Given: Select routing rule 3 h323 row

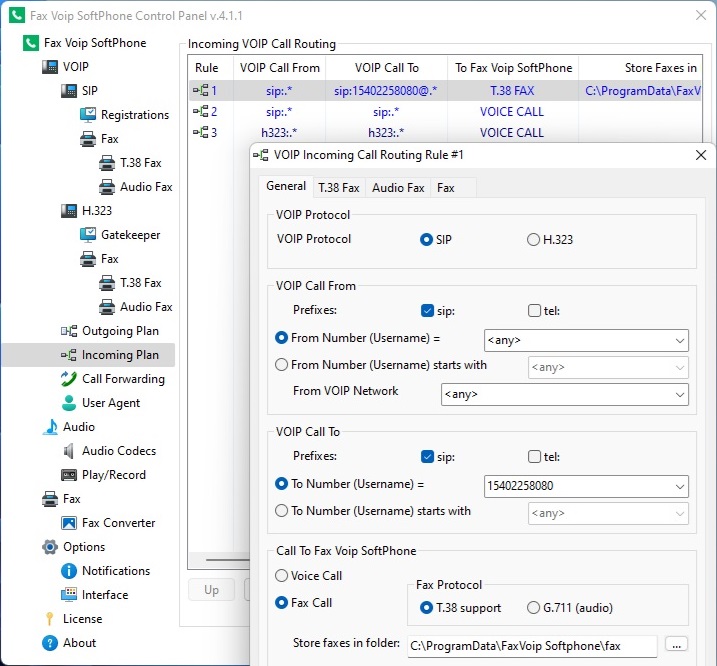Looking at the screenshot, I should [445, 133].
